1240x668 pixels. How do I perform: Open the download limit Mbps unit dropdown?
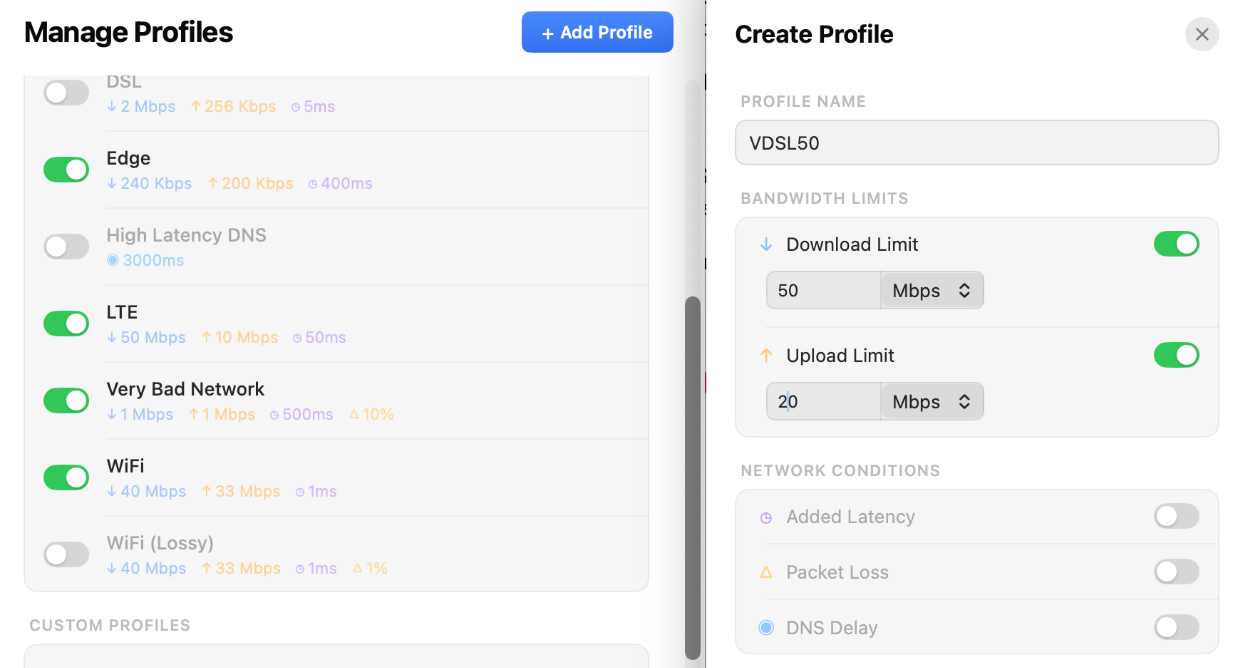point(931,291)
